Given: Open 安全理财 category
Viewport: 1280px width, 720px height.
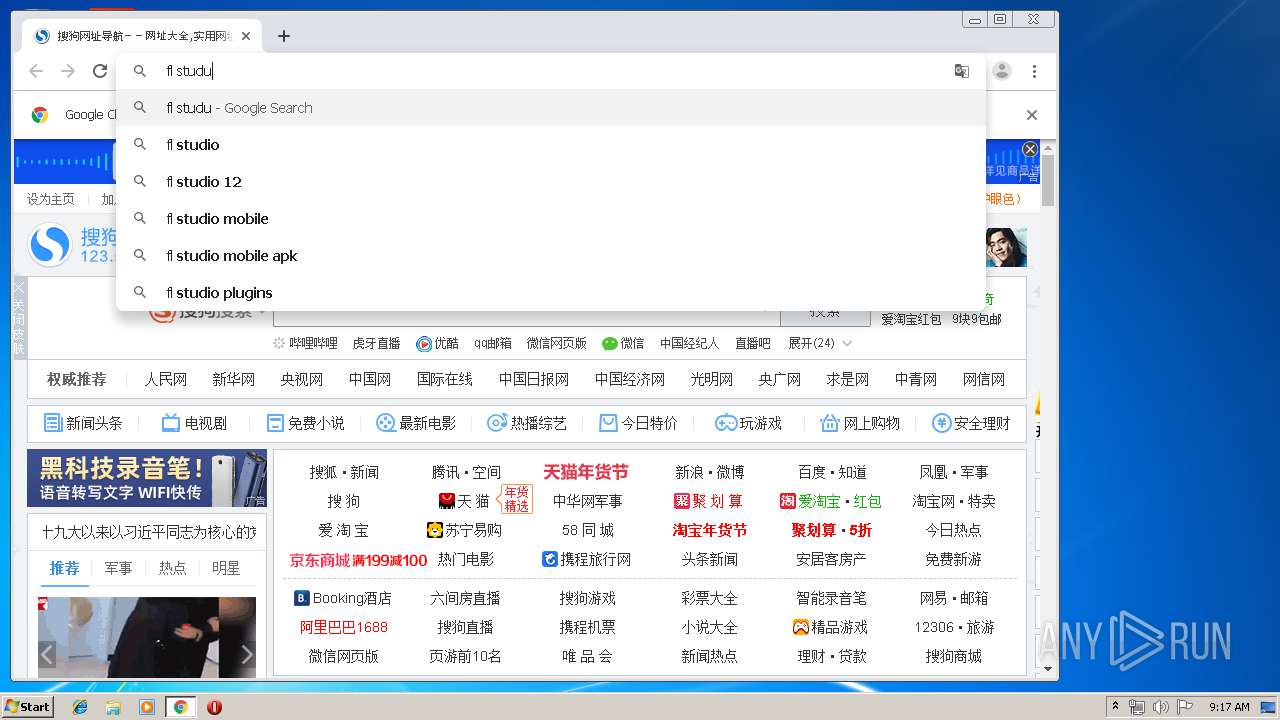Looking at the screenshot, I should point(971,423).
